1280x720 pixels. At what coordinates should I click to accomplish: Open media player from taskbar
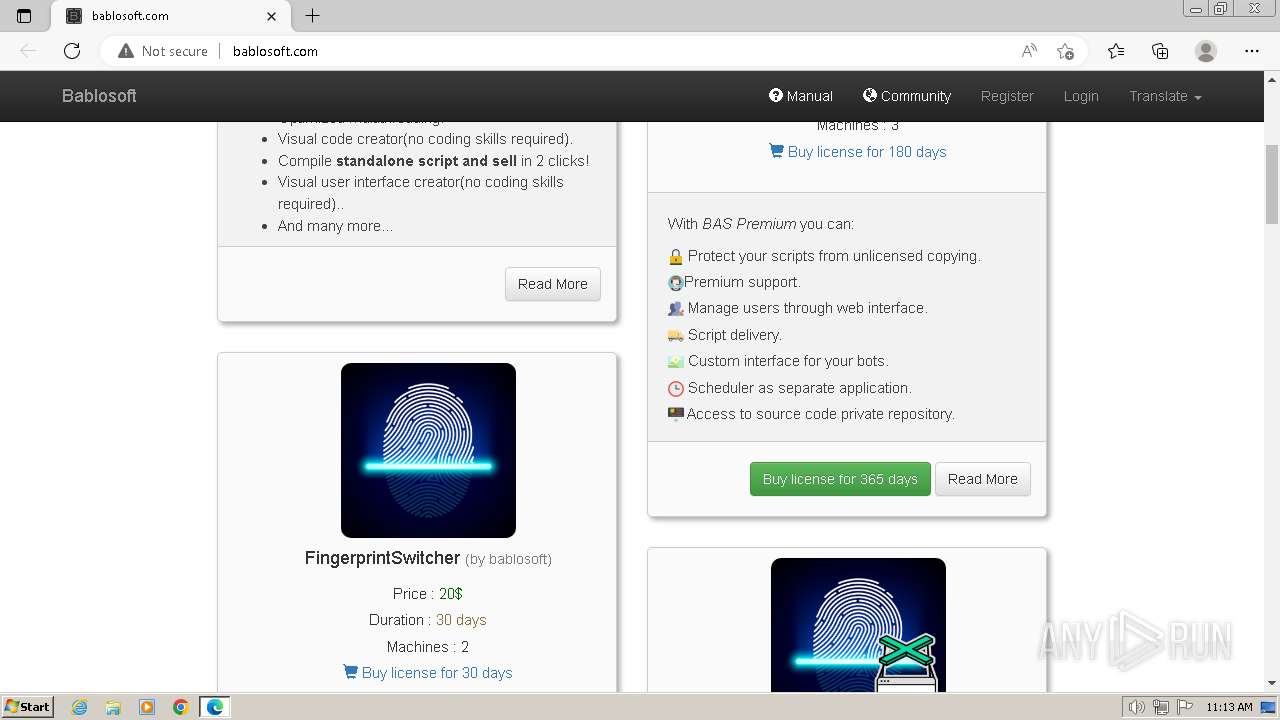147,707
